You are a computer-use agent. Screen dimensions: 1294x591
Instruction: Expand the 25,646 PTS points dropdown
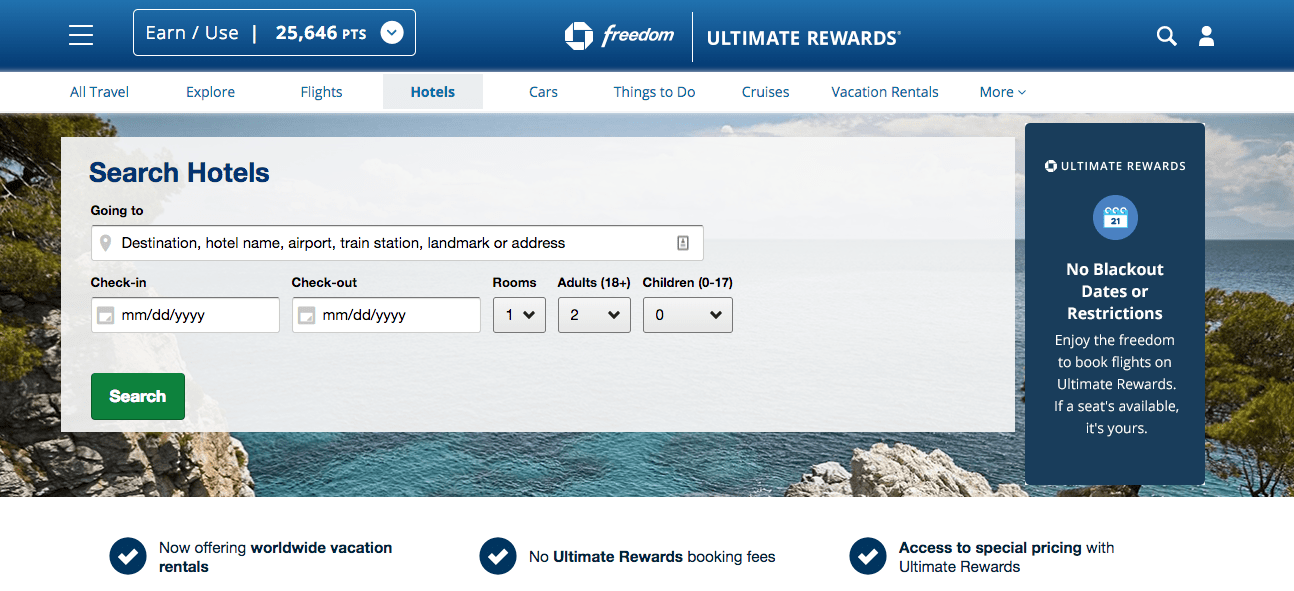click(x=391, y=31)
